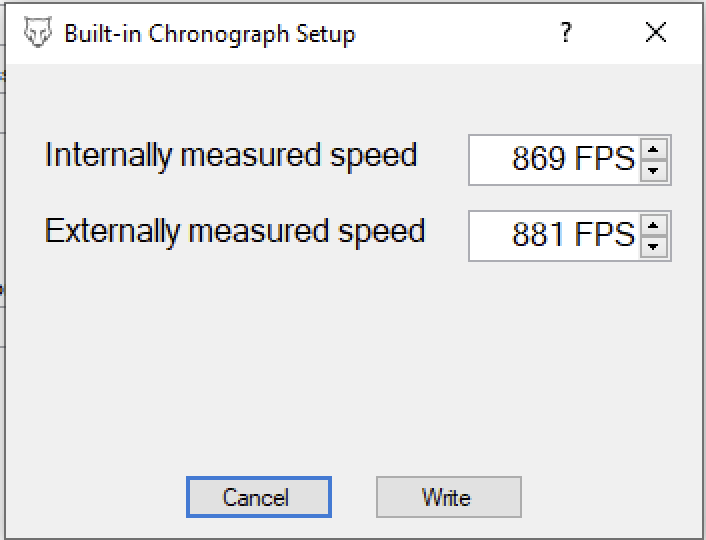Screen dimensions: 706x540
Task: Decrease the externally measured speed value
Action: pos(654,247)
